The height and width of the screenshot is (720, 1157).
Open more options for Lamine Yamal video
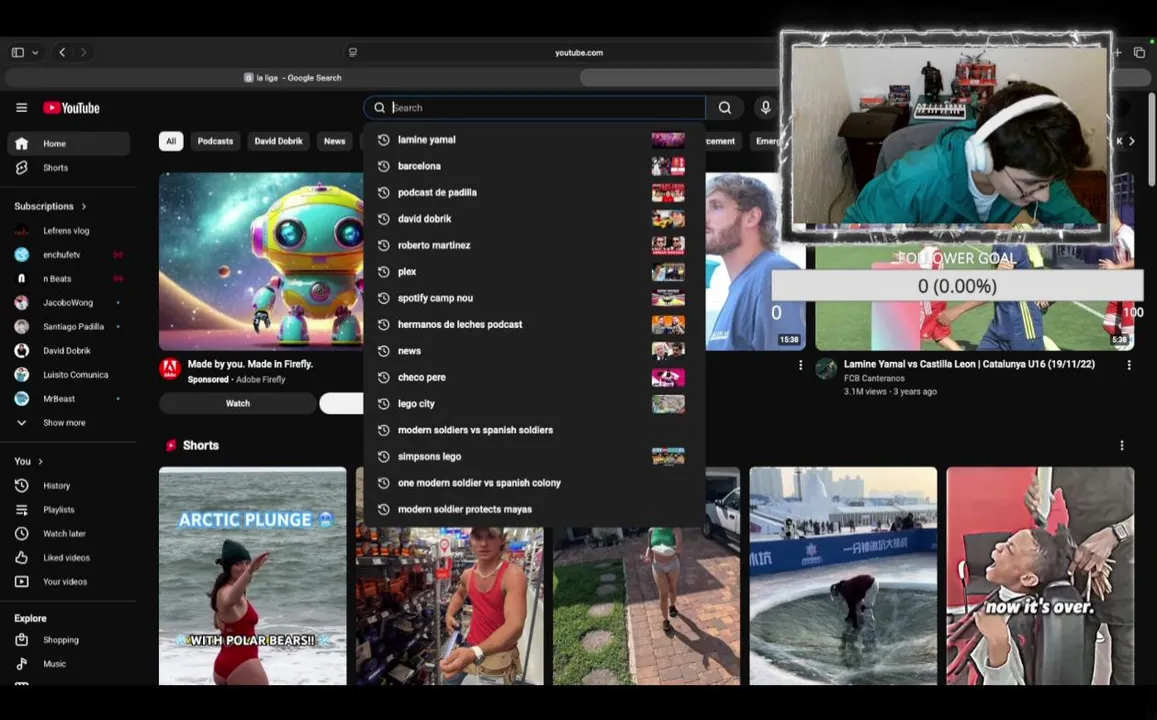pos(1128,365)
